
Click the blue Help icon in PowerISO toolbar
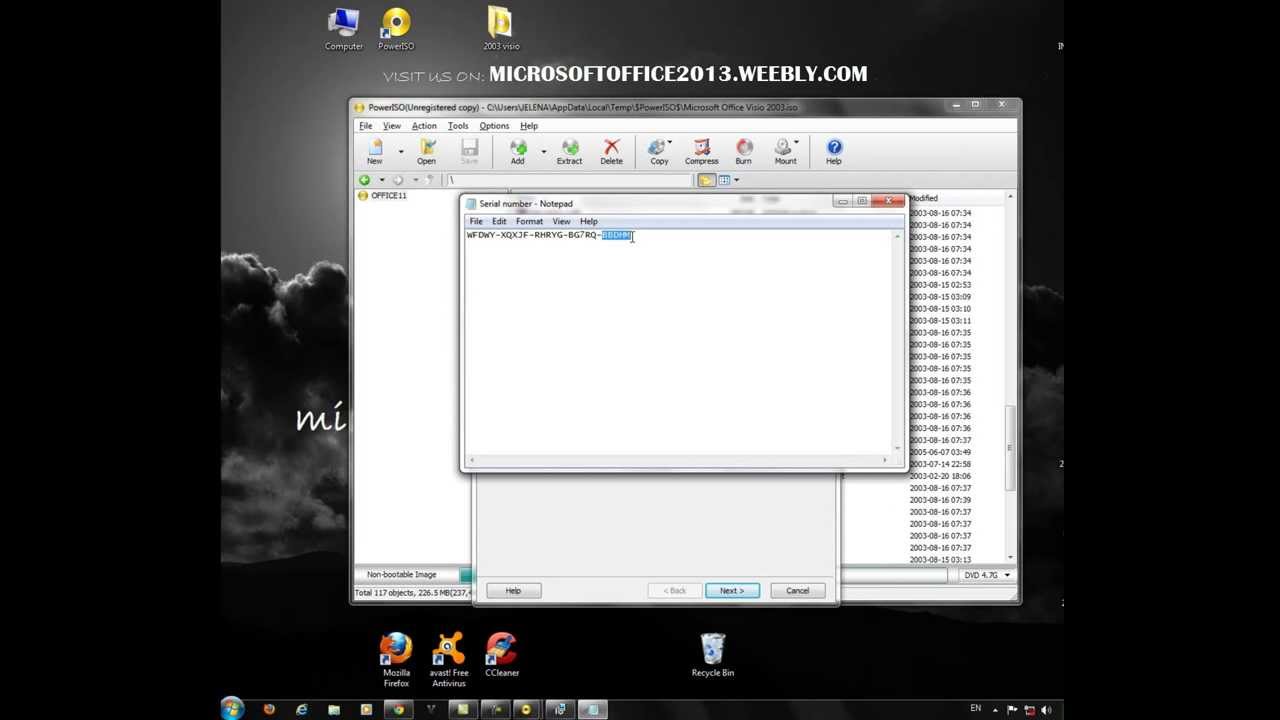click(x=834, y=152)
